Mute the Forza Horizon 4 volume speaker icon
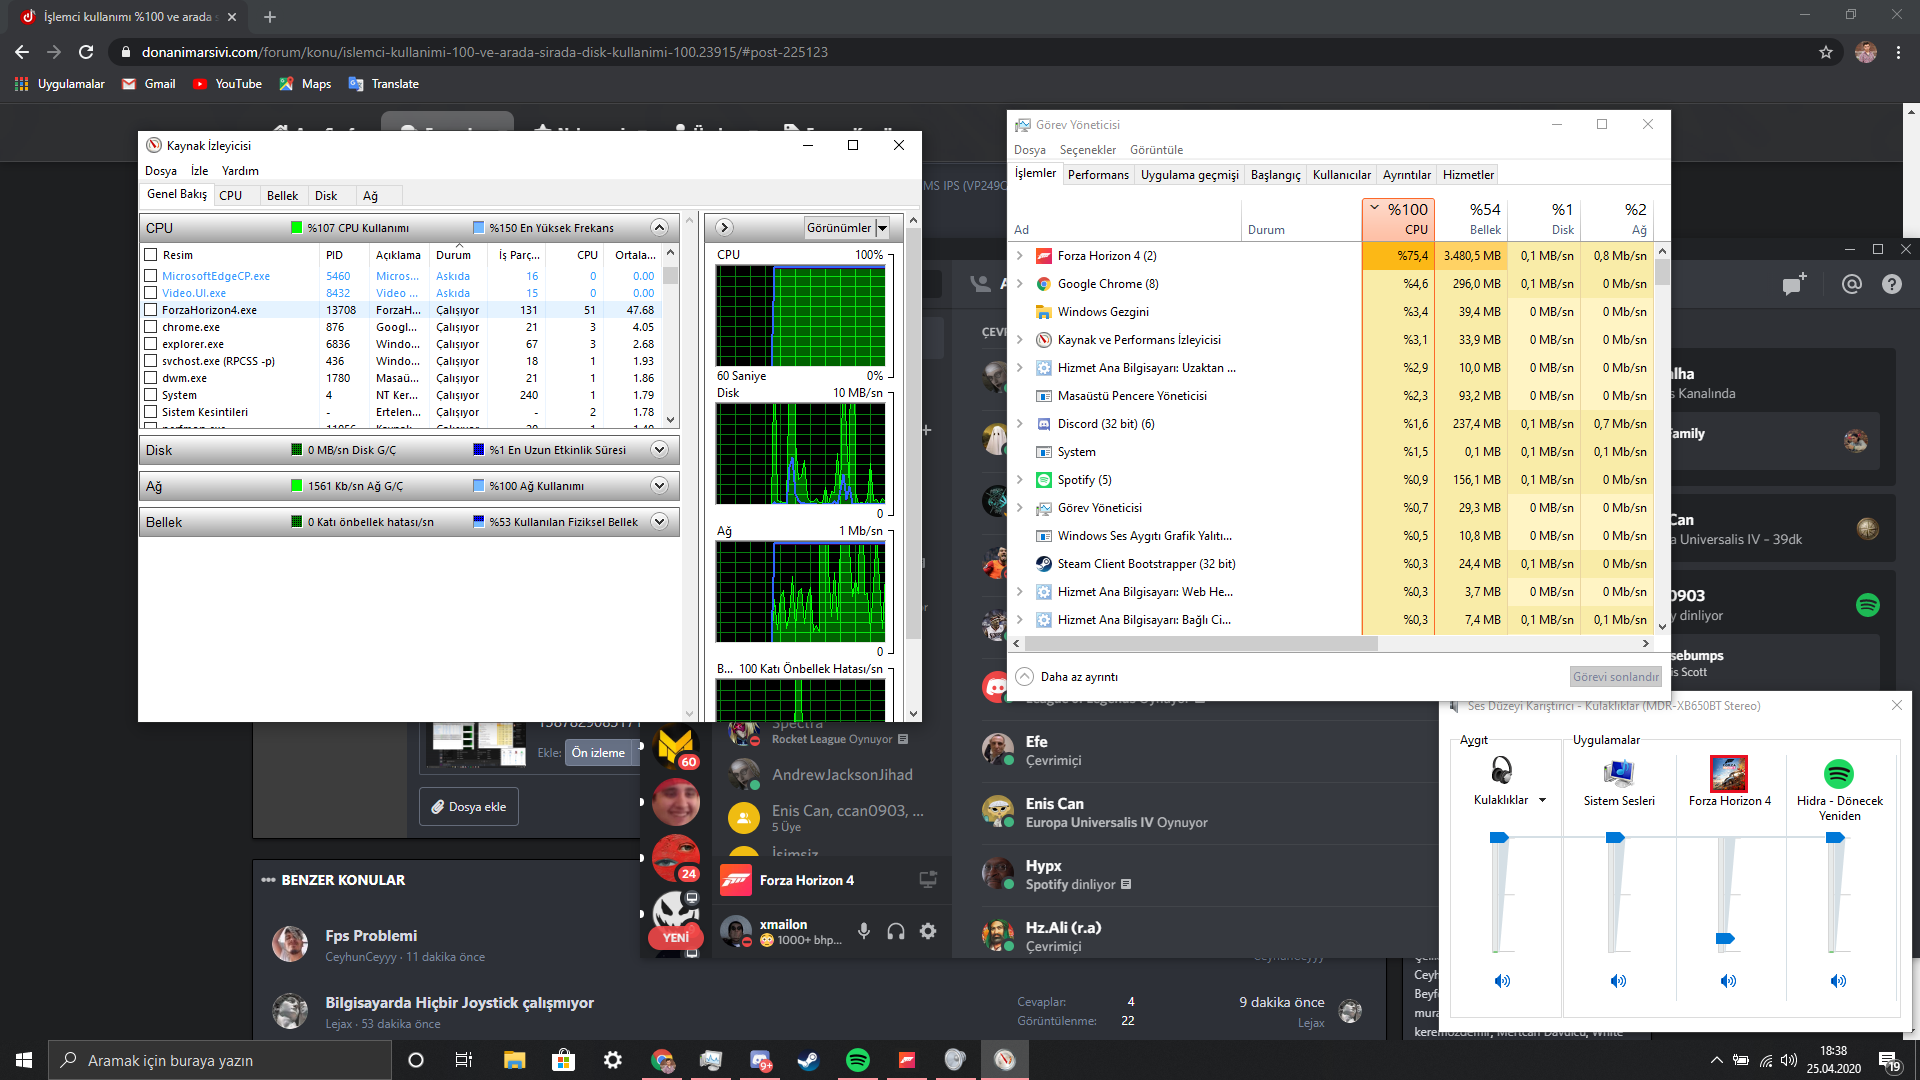Viewport: 1920px width, 1080px height. pyautogui.click(x=1728, y=981)
